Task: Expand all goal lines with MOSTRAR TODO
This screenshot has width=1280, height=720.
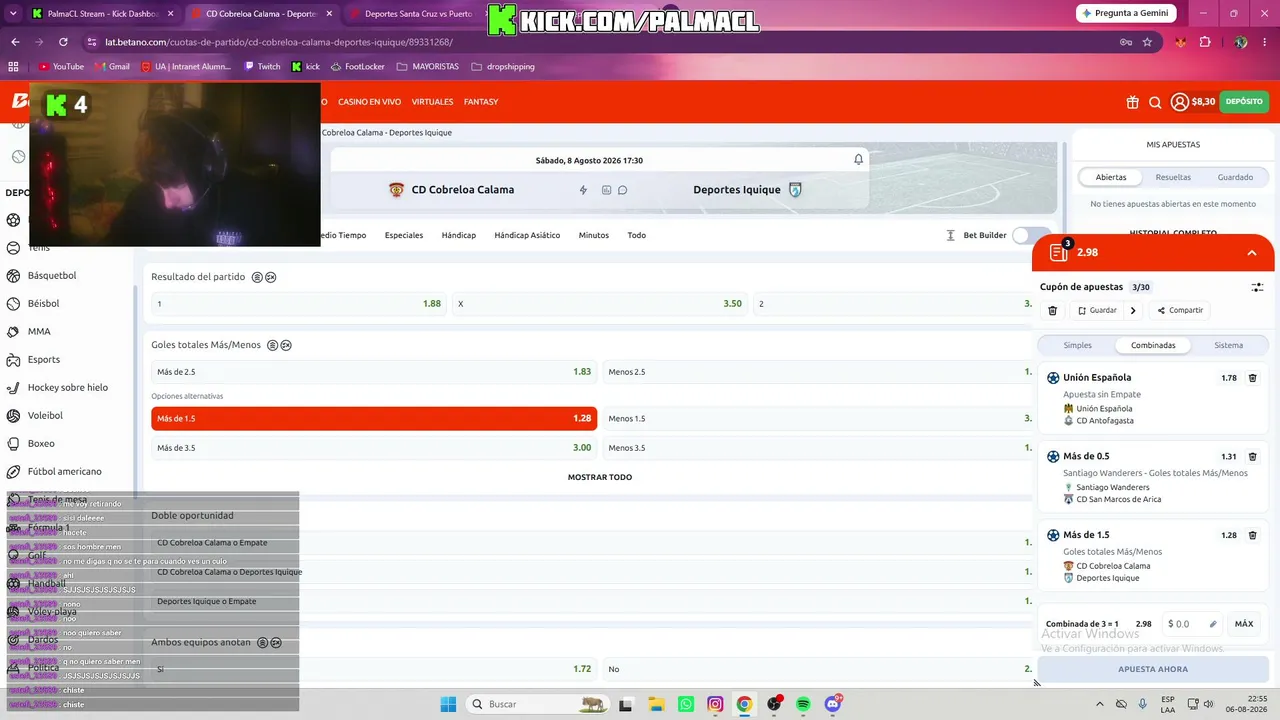Action: 600,477
